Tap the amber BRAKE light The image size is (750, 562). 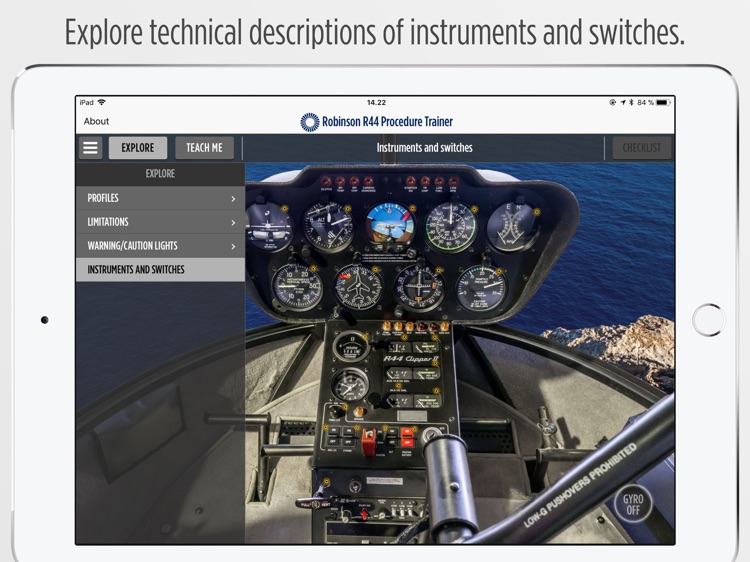358,412
